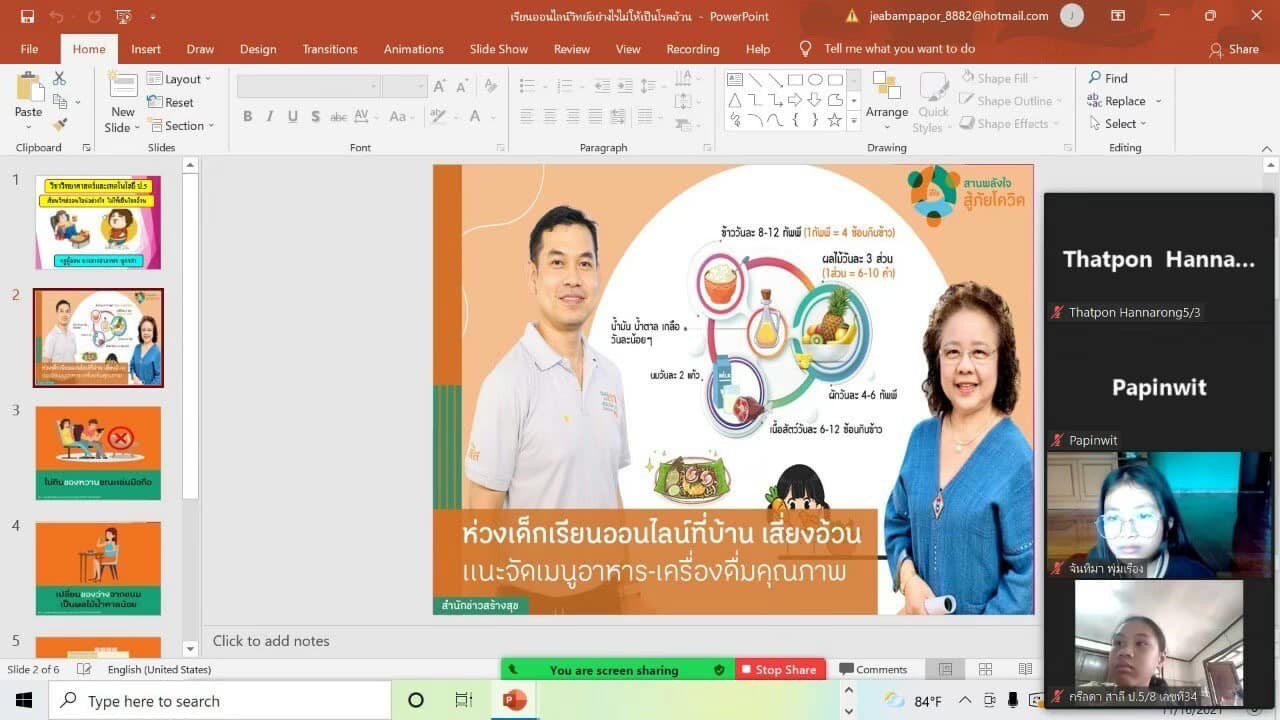Open the Recording tab
This screenshot has height=720, width=1280.
coord(693,49)
